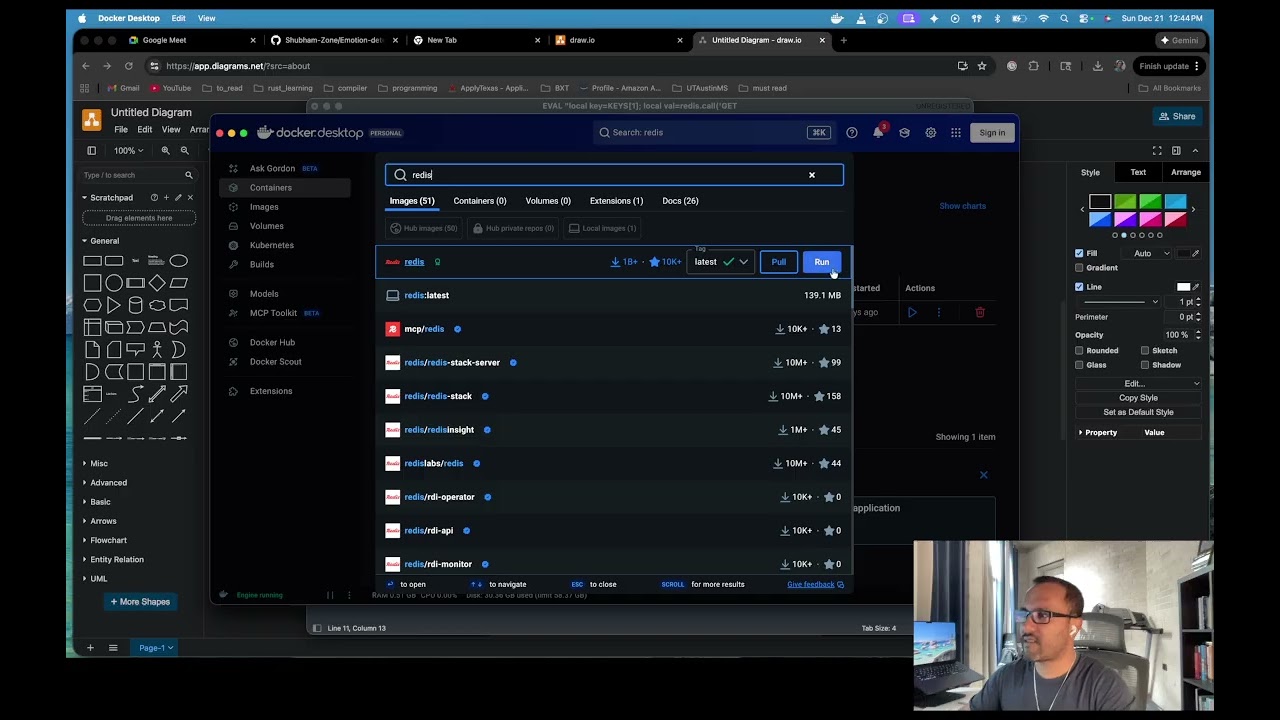
Task: Enable Sketch checkbox in draw.io
Action: (1145, 351)
